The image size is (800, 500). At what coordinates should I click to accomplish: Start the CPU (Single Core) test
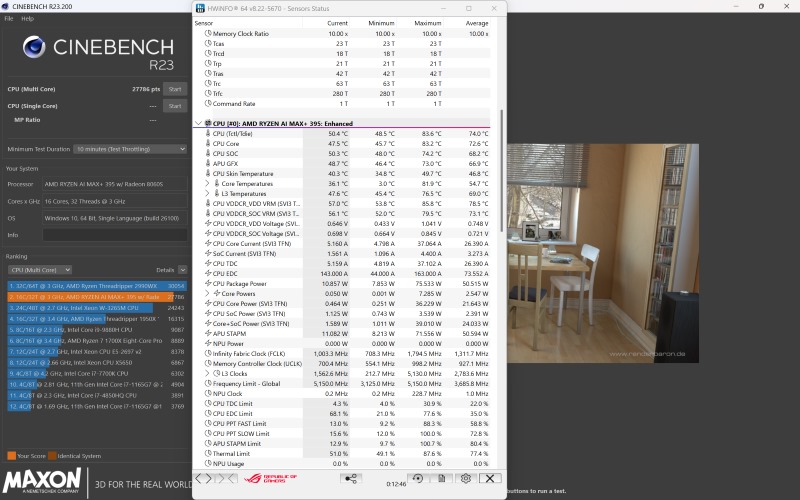(x=175, y=106)
